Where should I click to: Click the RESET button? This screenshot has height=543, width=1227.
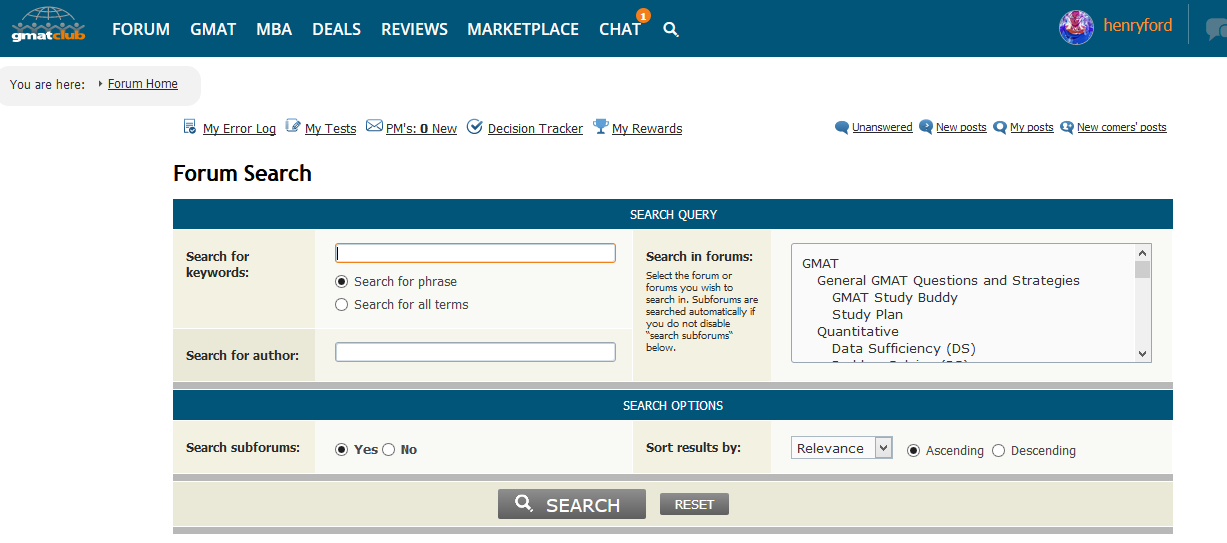[694, 505]
